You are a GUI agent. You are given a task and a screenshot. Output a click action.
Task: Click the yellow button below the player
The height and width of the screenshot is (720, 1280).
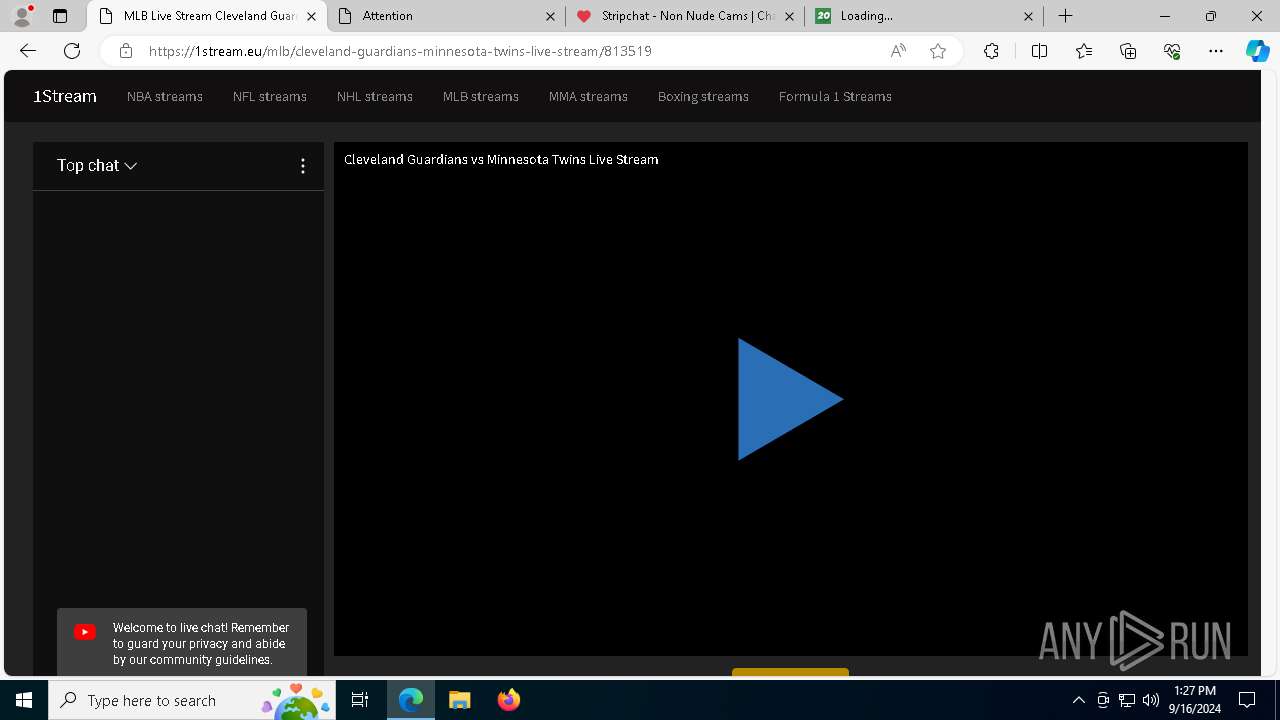(790, 672)
